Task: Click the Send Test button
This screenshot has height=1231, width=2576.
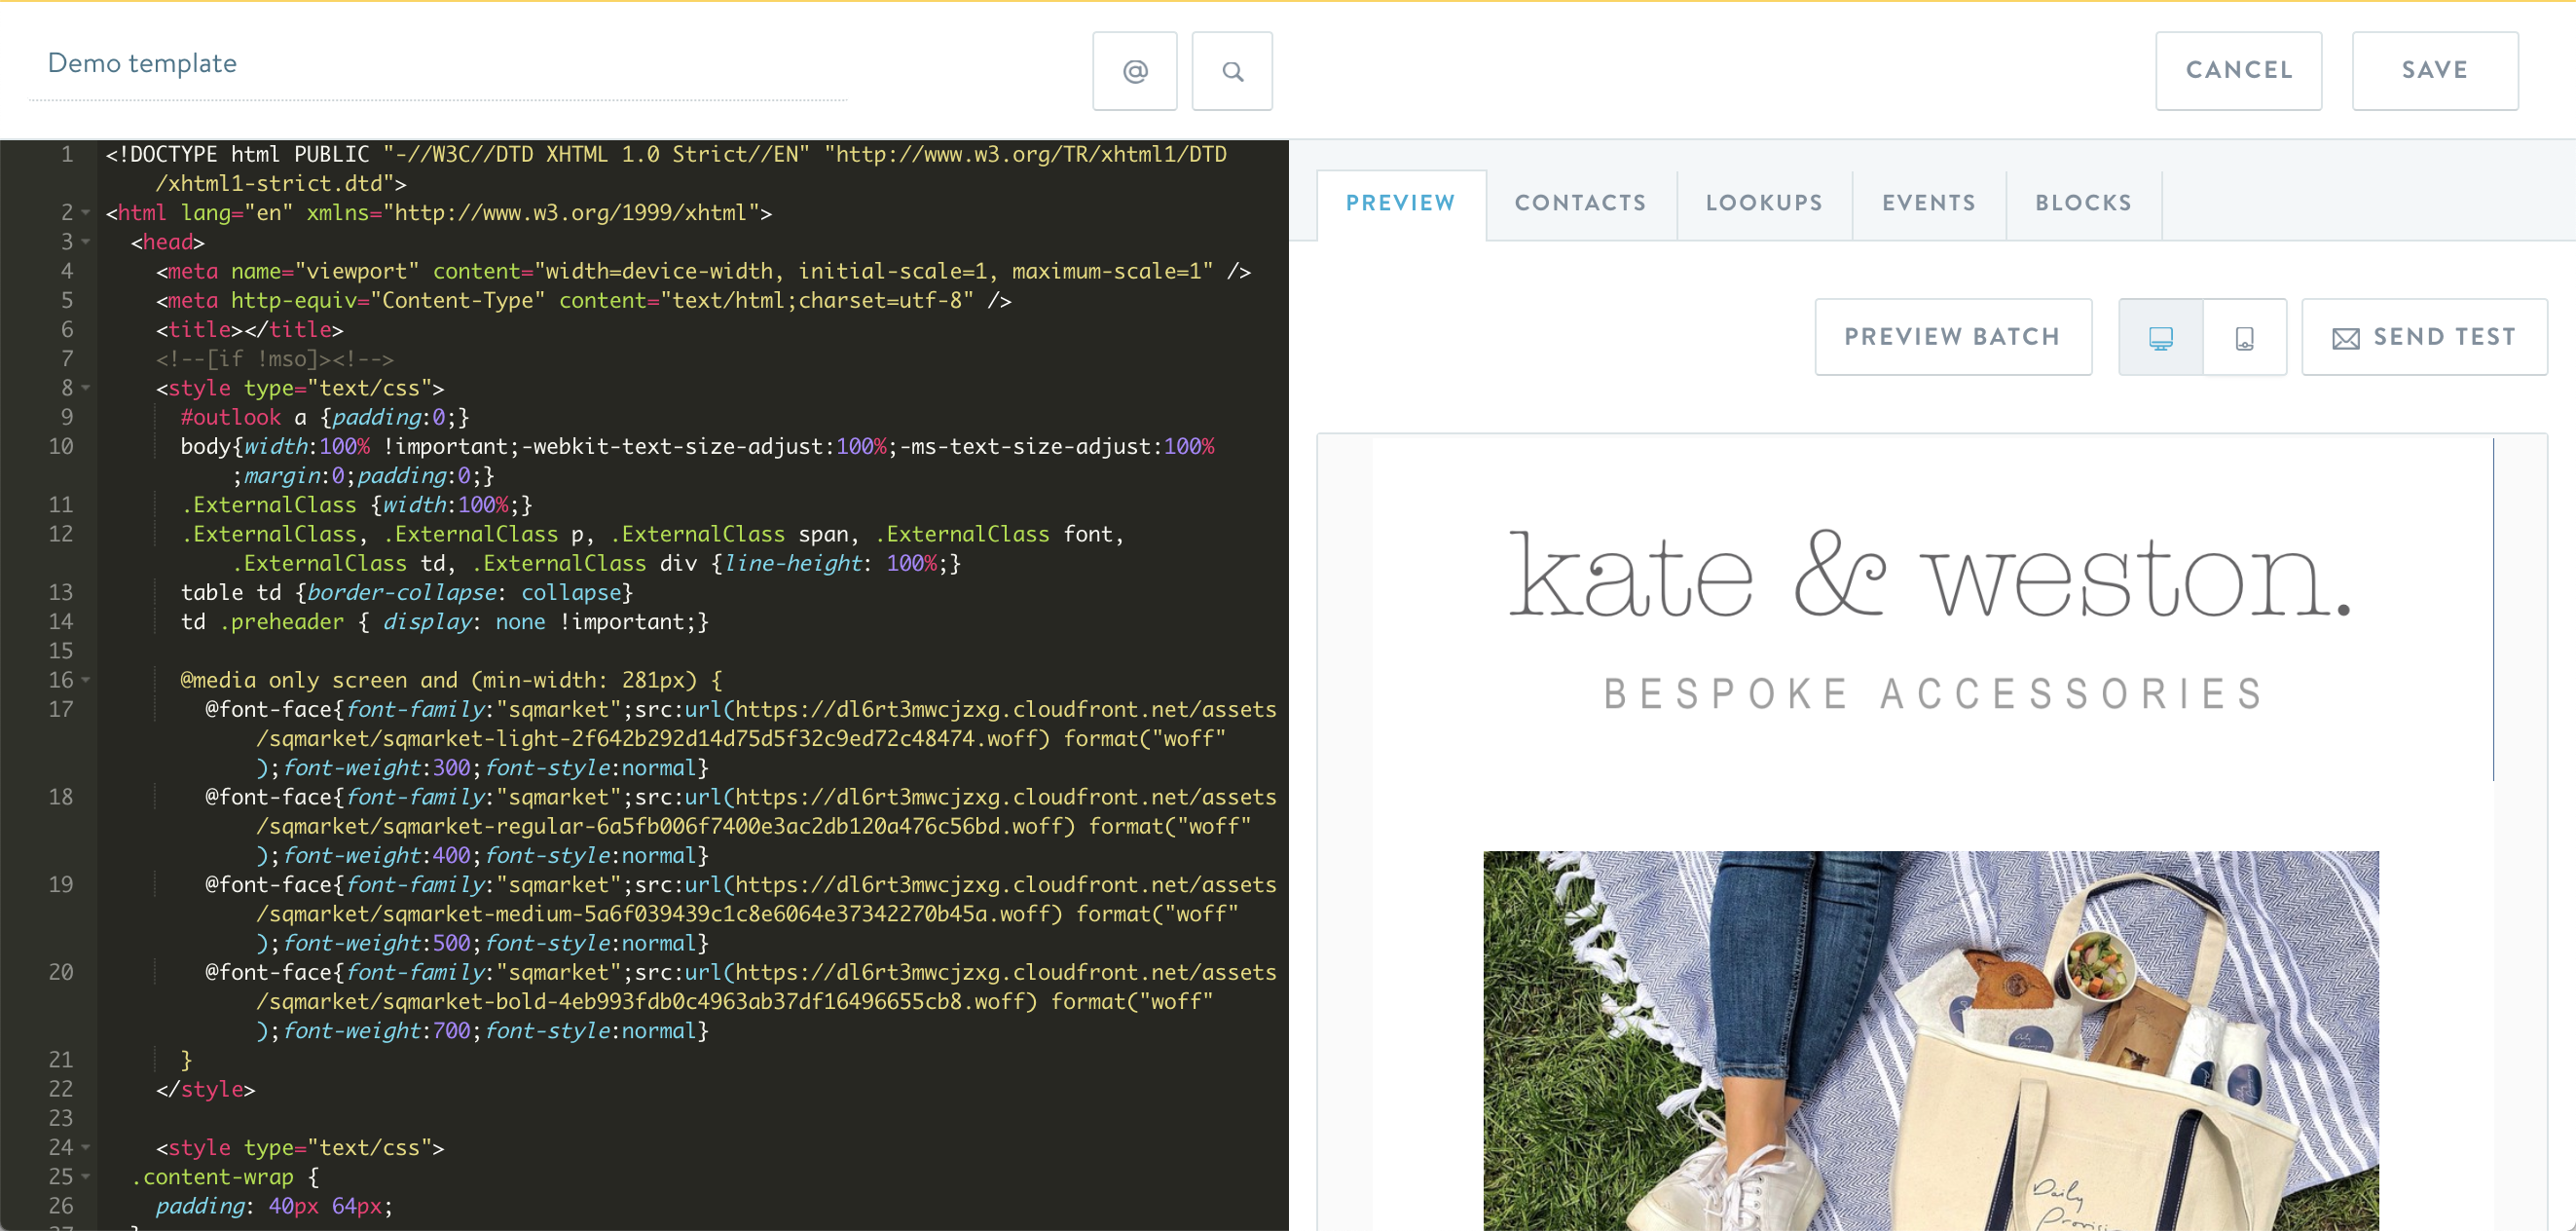Action: pos(2424,338)
